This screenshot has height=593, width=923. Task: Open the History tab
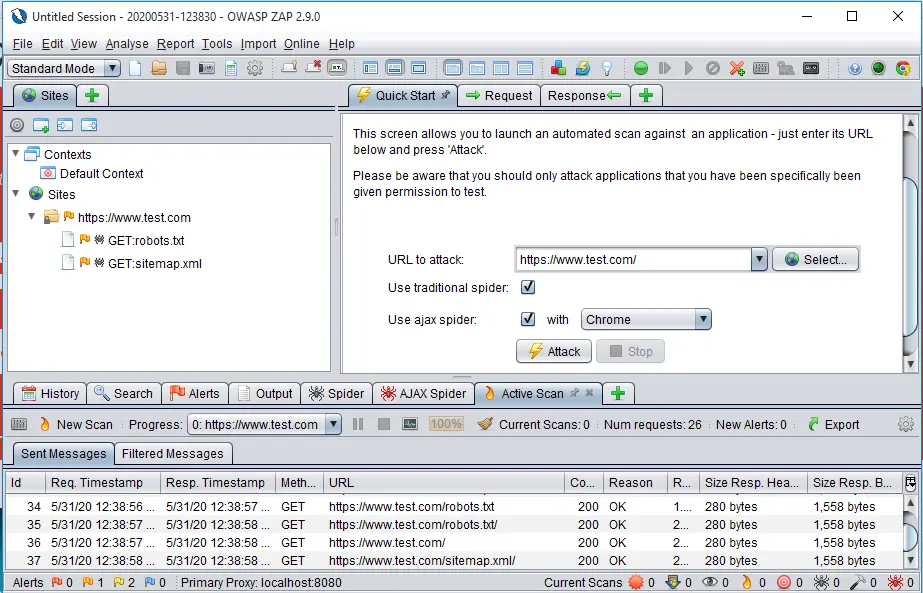(50, 393)
